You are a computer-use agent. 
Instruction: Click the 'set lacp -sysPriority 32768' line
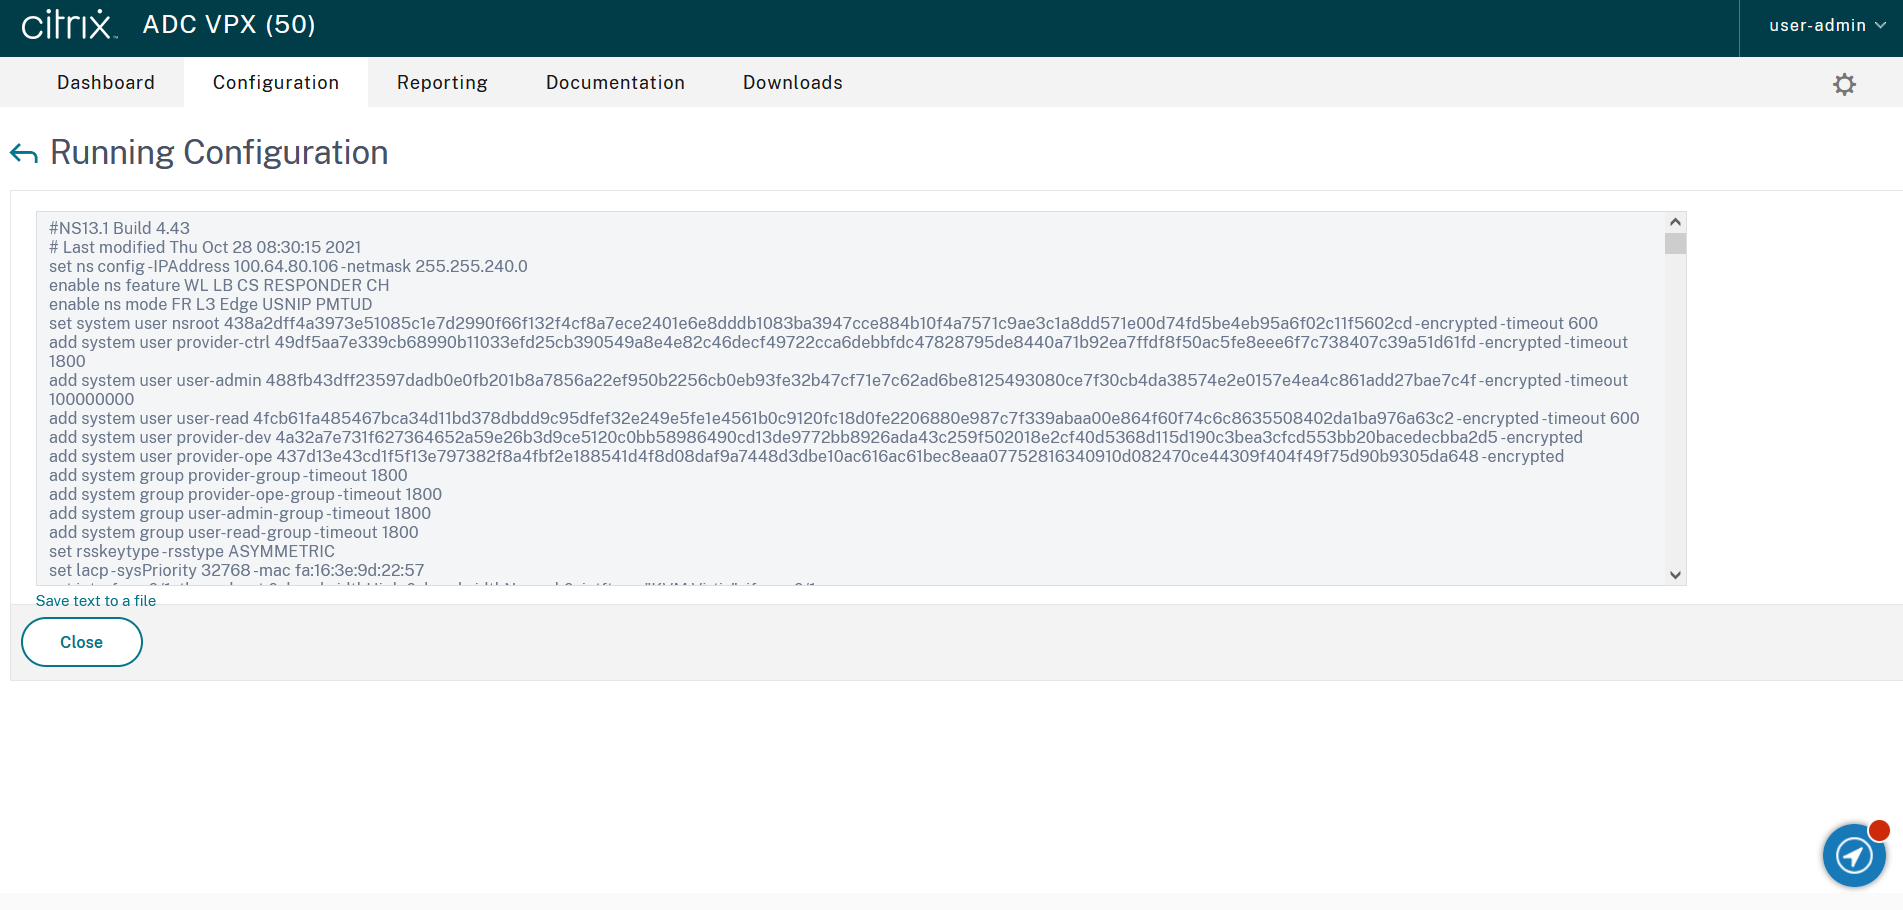(237, 570)
